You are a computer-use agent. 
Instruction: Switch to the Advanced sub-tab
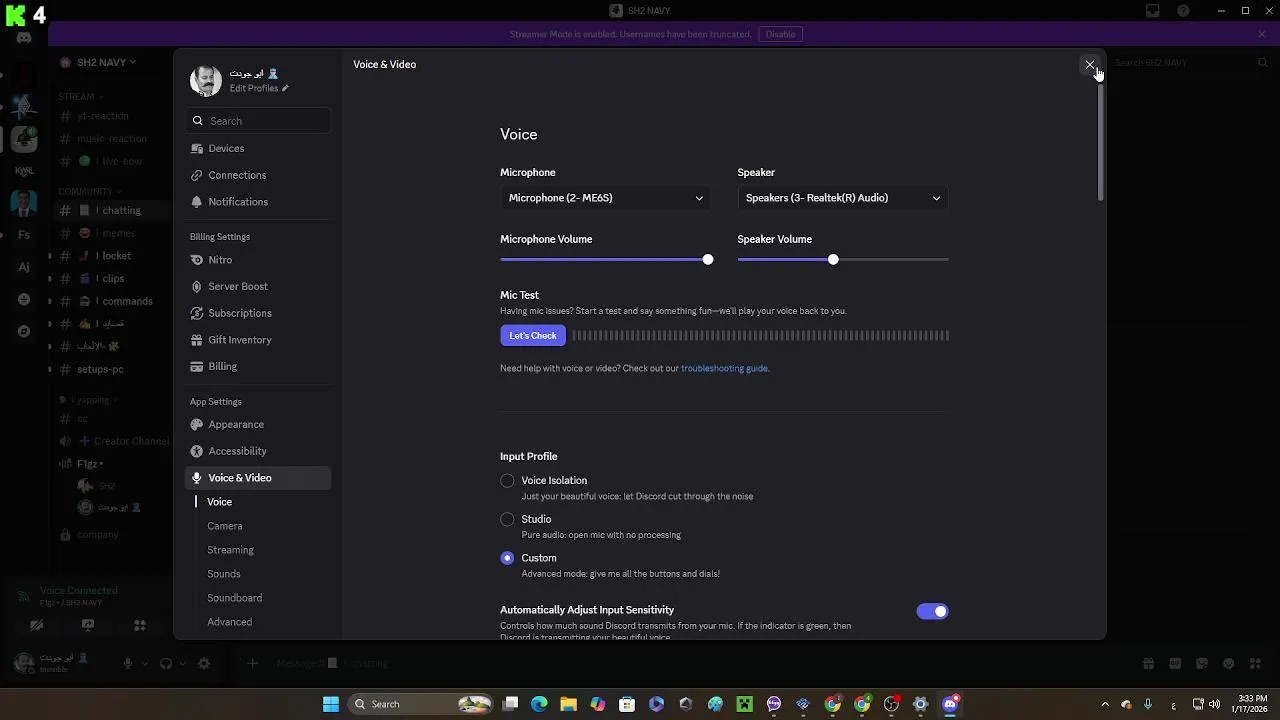pyautogui.click(x=230, y=622)
